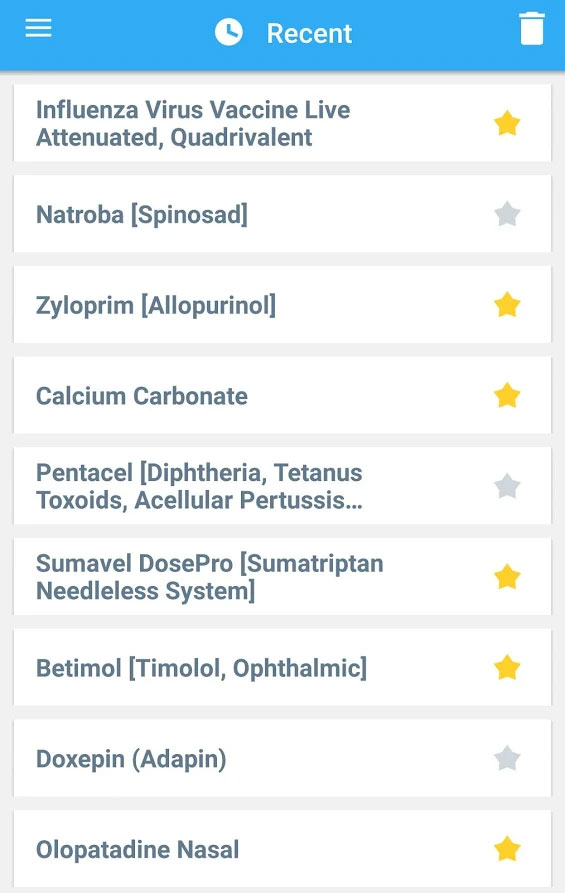Open the hamburger navigation menu

coord(38,27)
